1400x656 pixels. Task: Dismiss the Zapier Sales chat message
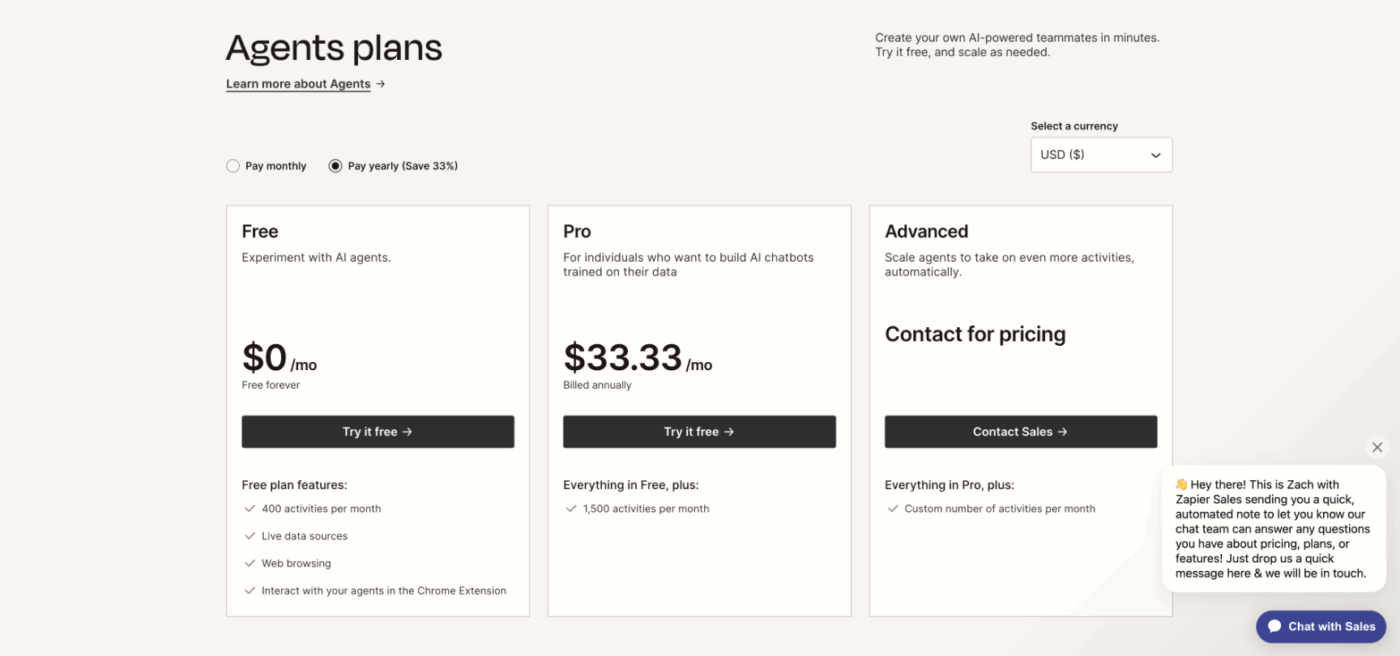pyautogui.click(x=1377, y=447)
